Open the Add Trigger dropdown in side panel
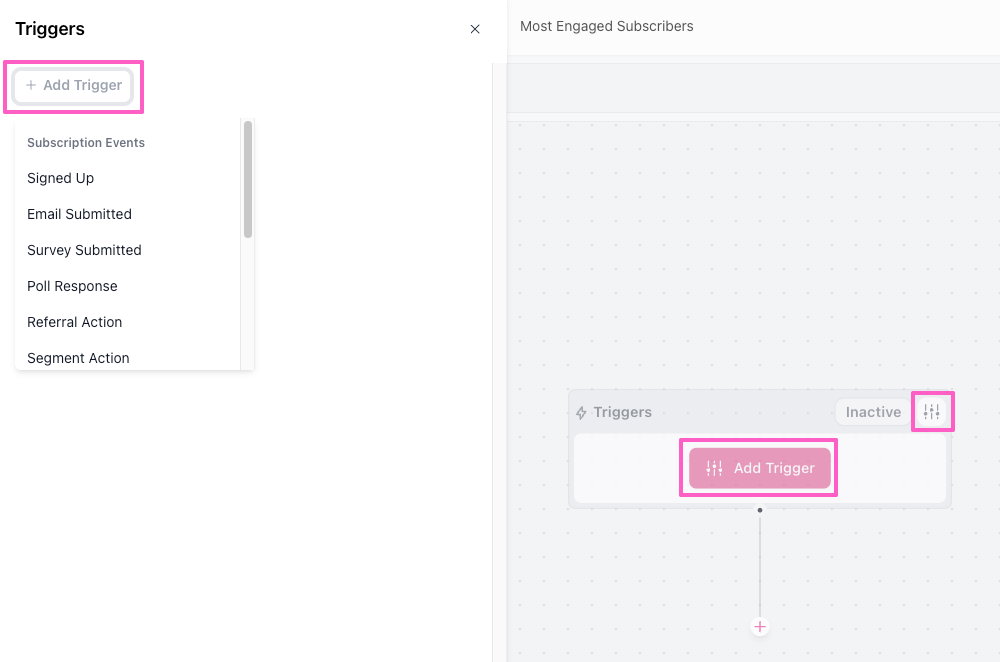This screenshot has height=662, width=1000. tap(74, 86)
